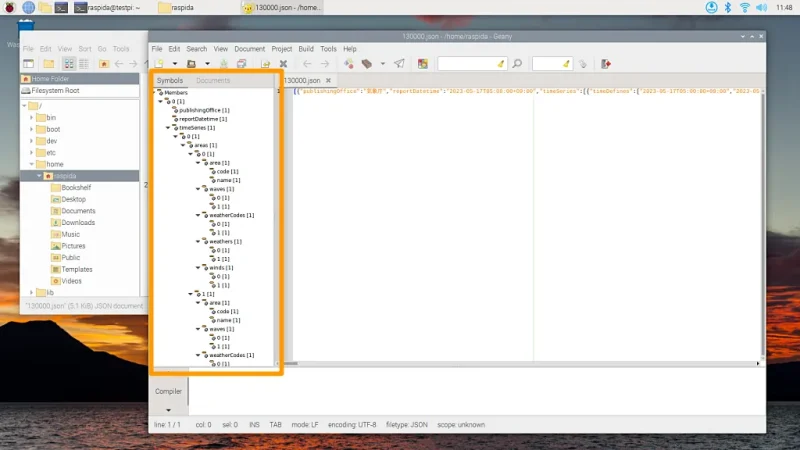The height and width of the screenshot is (450, 800).
Task: Close the 130000.json tab with its x
Action: tap(329, 81)
